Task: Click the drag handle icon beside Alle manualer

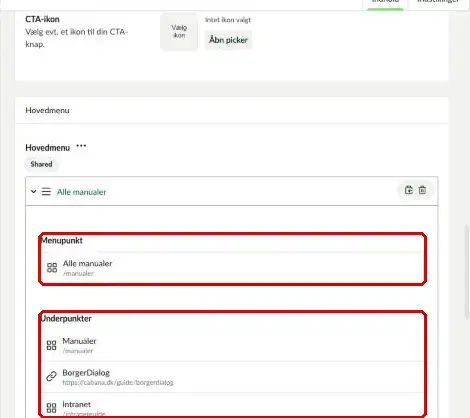Action: point(46,192)
